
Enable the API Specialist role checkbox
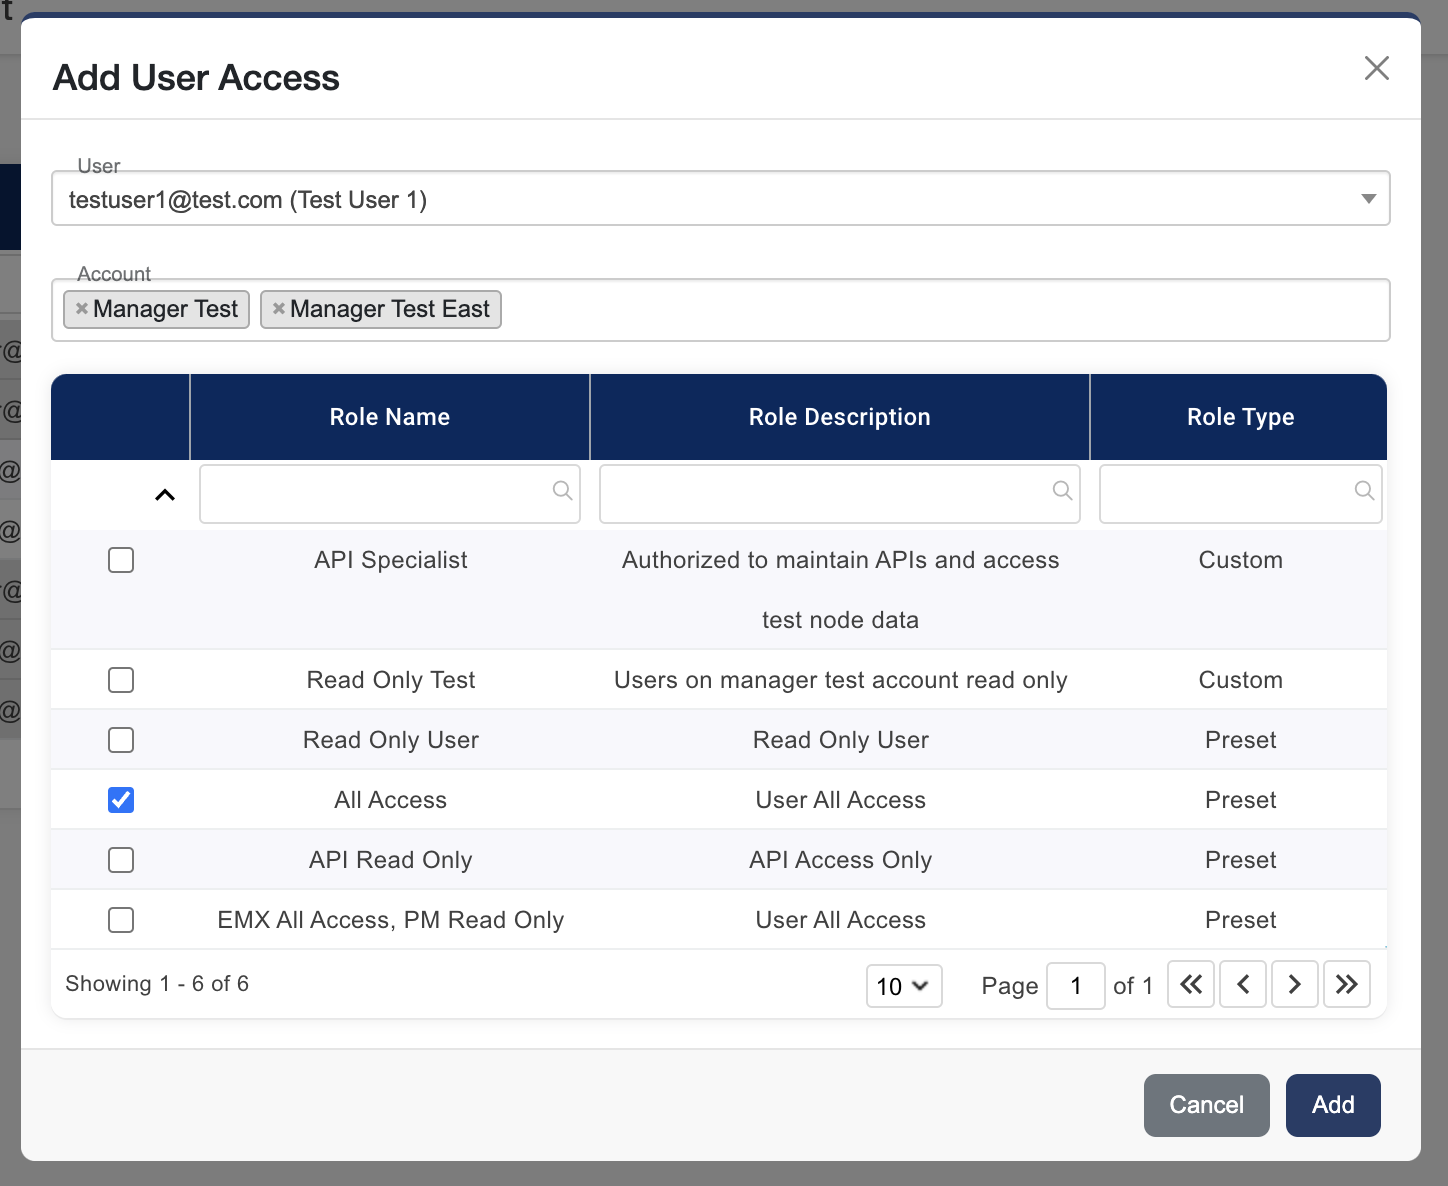(121, 560)
